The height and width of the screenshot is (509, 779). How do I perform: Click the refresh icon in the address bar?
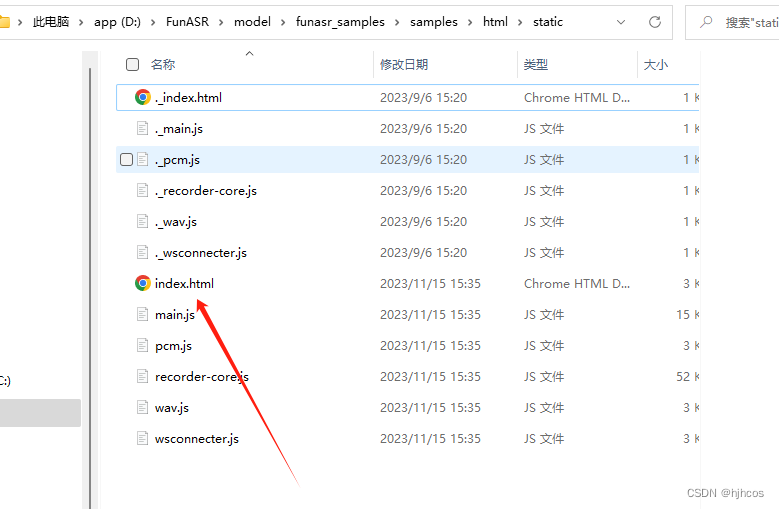655,22
